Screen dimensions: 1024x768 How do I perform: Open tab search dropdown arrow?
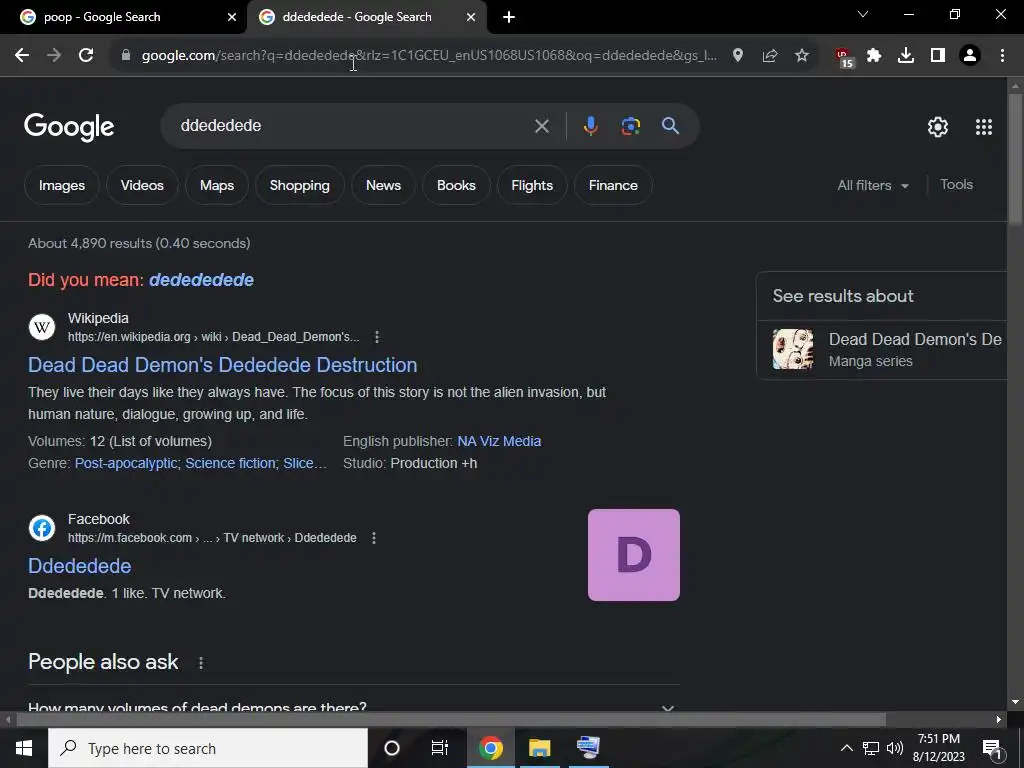[x=863, y=14]
